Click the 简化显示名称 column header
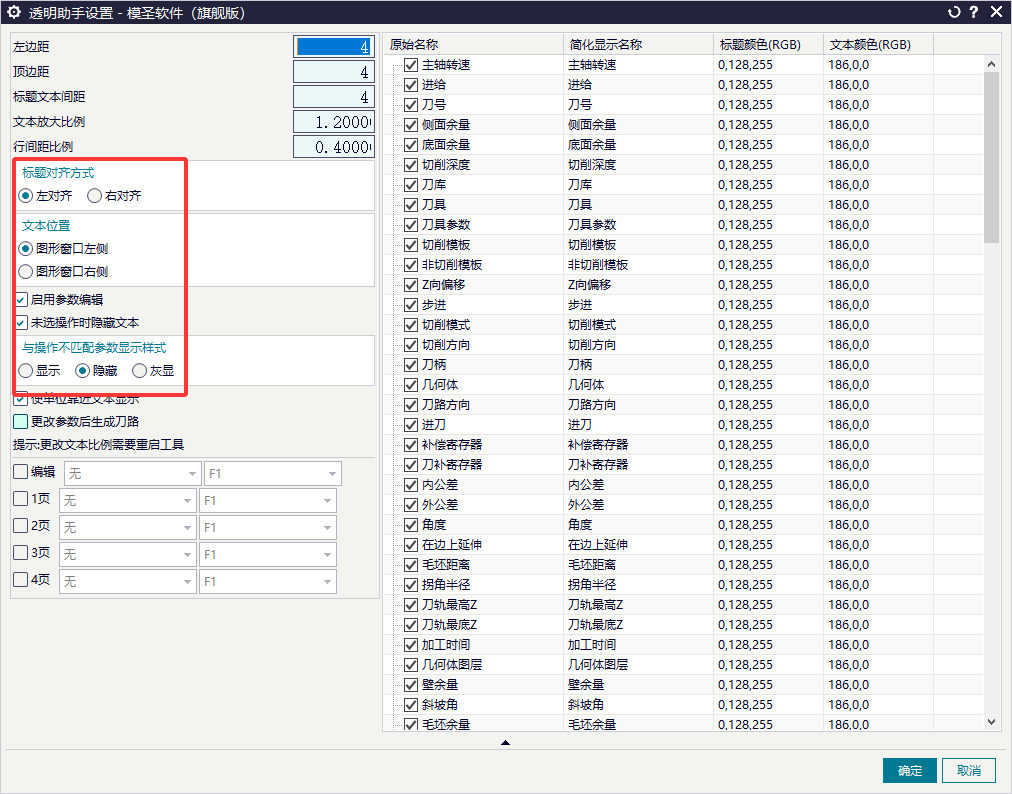 point(638,45)
